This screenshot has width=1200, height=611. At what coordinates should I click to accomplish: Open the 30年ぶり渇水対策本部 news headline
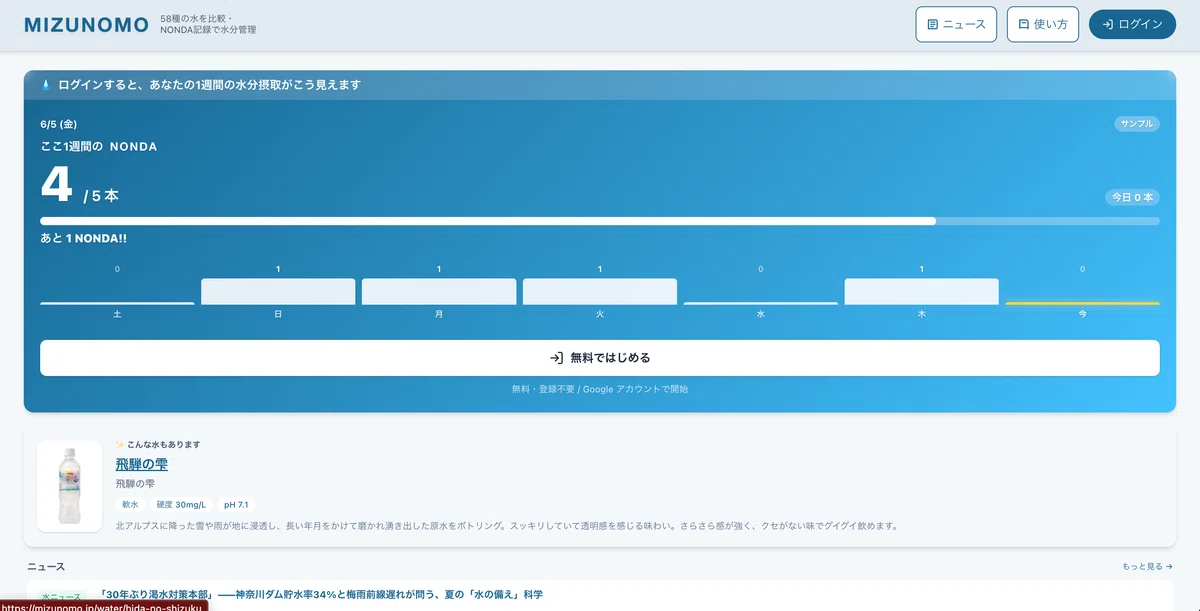point(321,594)
